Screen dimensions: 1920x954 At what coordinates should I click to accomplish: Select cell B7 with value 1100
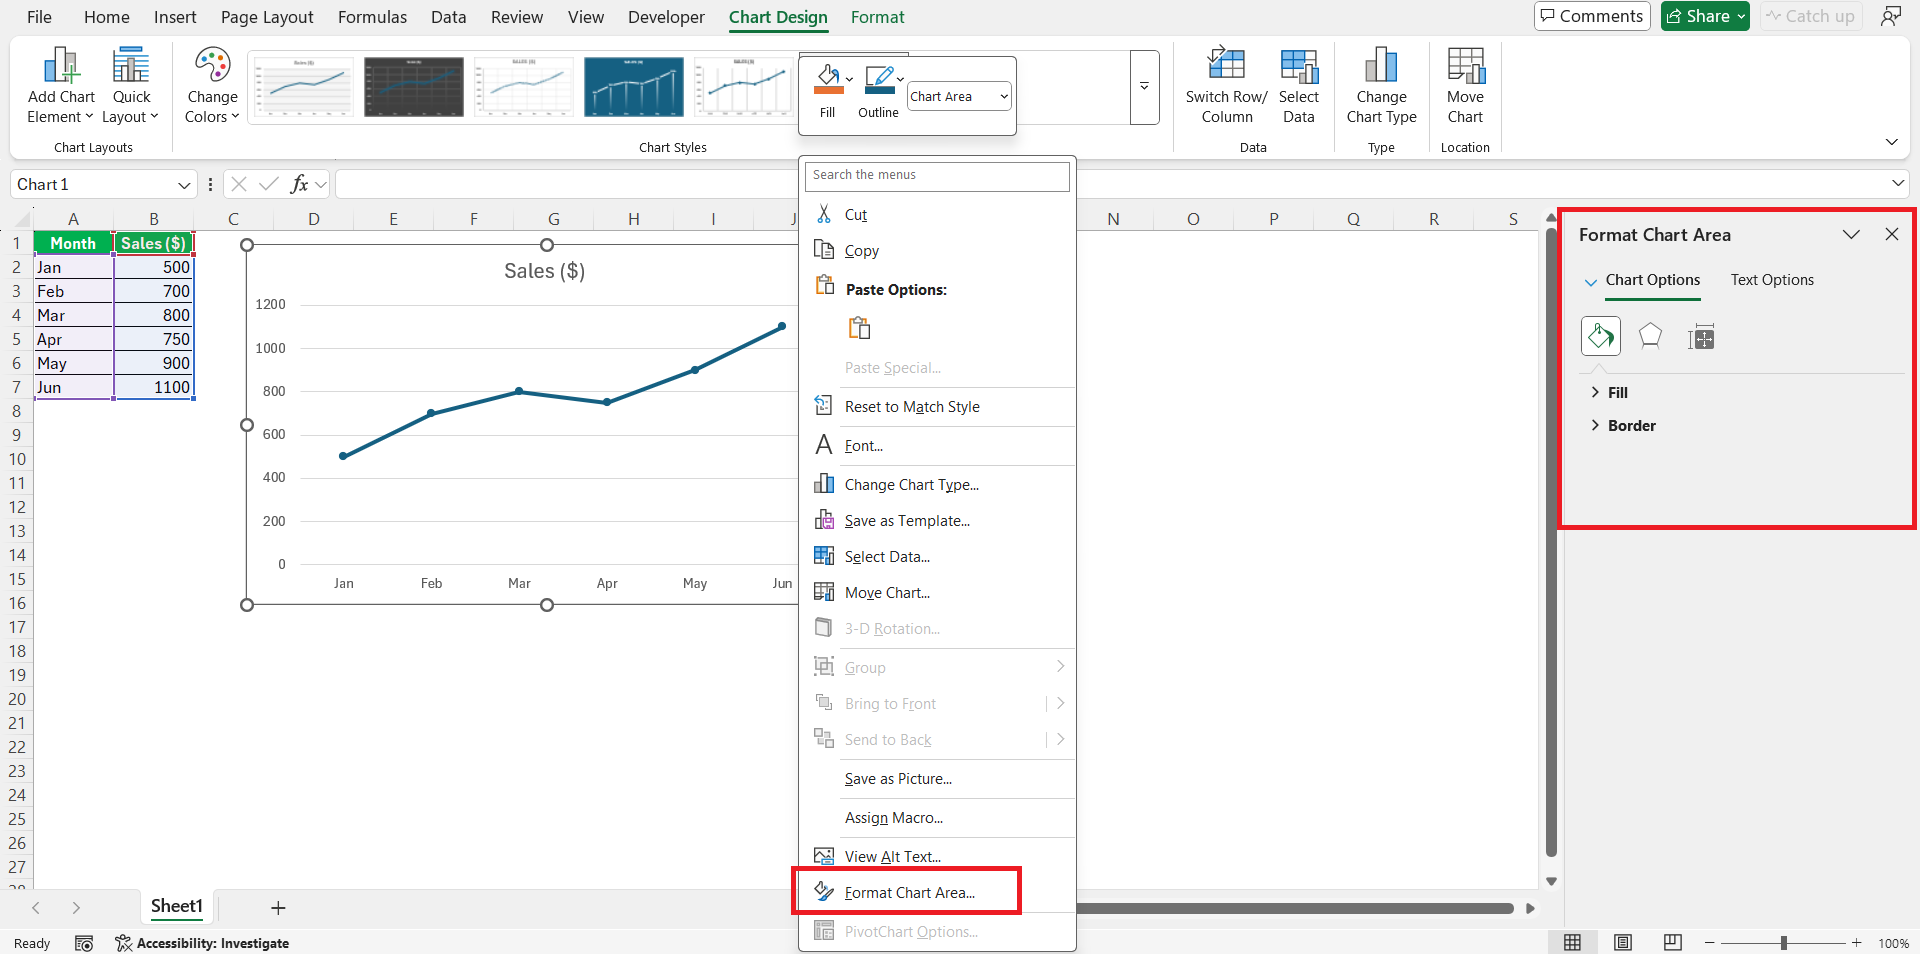154,387
